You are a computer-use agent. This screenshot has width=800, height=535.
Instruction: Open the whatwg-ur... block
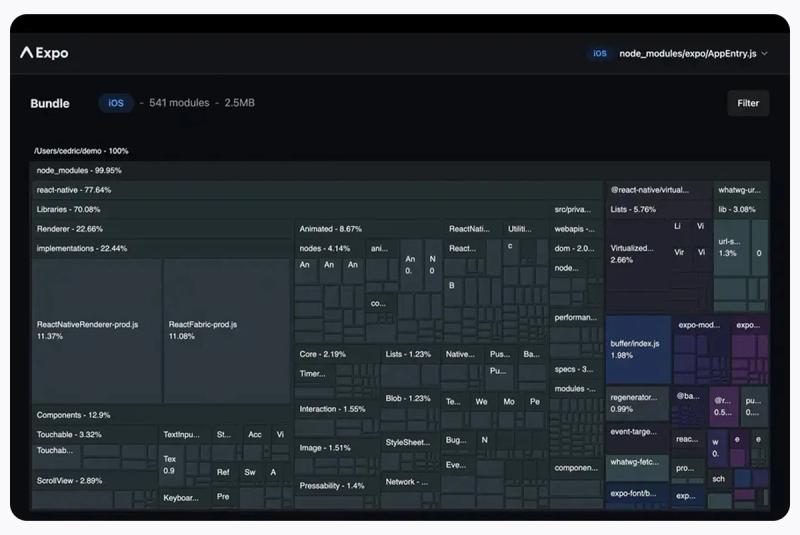[741, 190]
